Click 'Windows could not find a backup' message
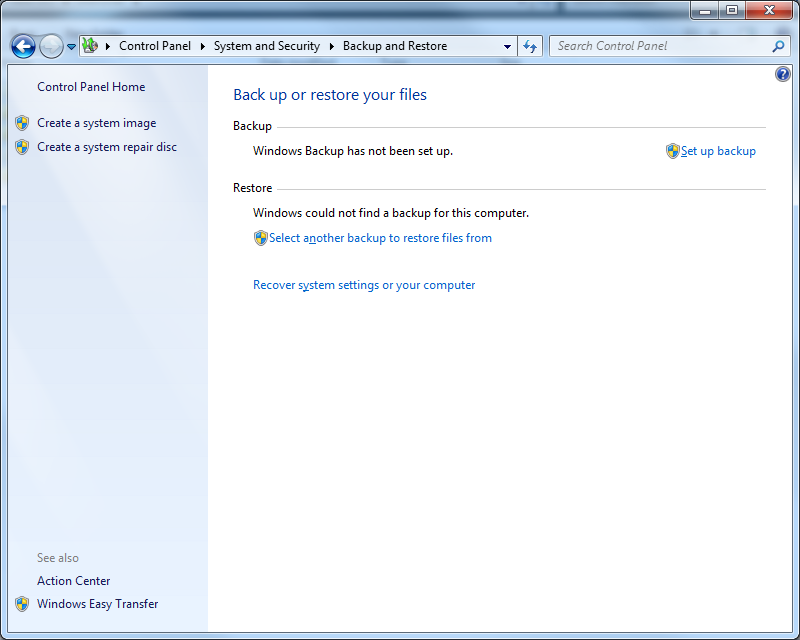This screenshot has width=800, height=640. tap(391, 213)
